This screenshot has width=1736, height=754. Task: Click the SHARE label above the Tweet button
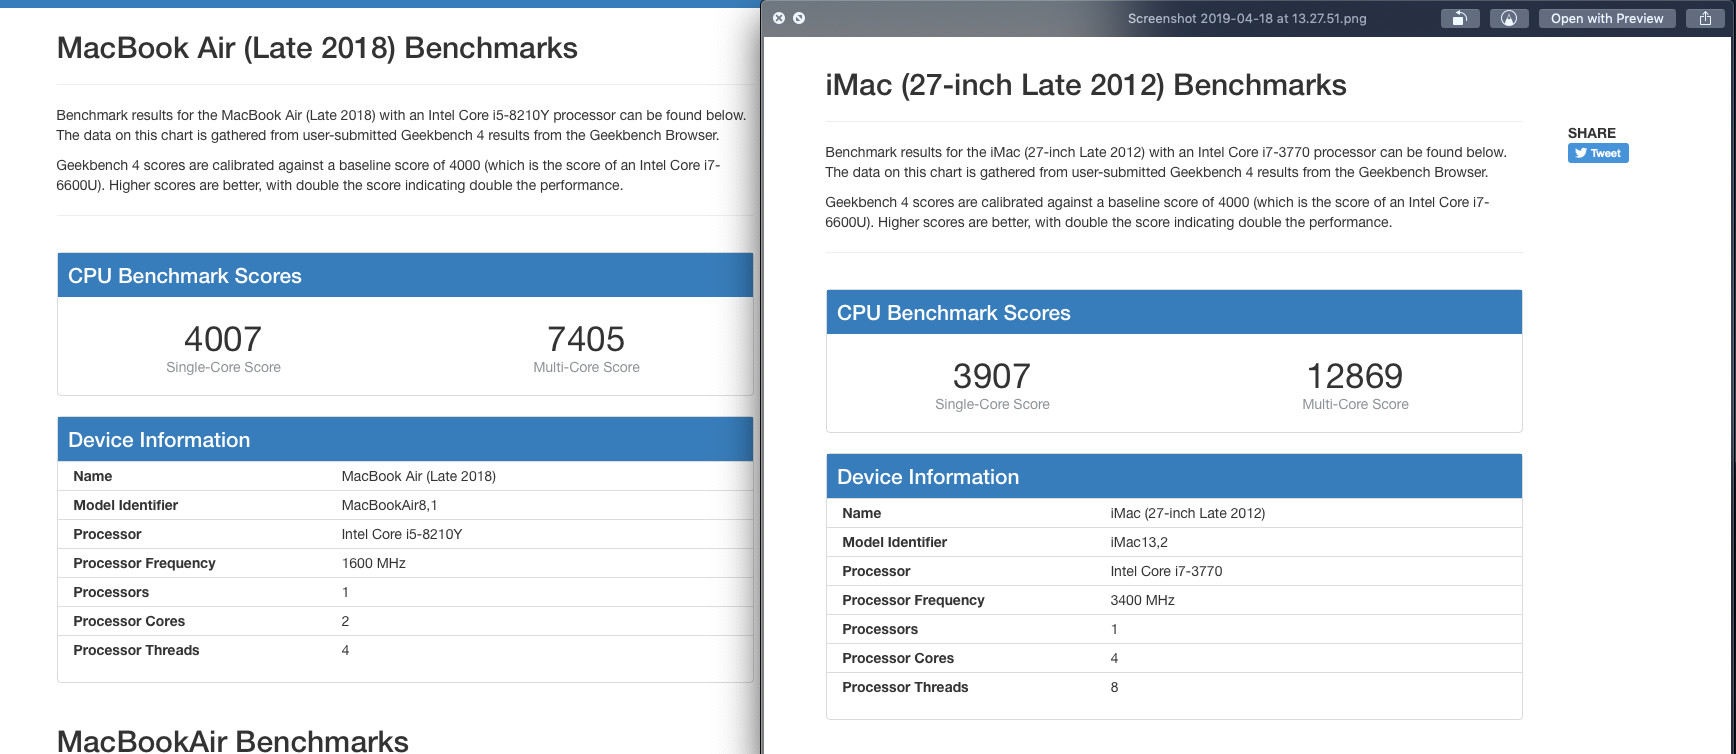pos(1592,133)
